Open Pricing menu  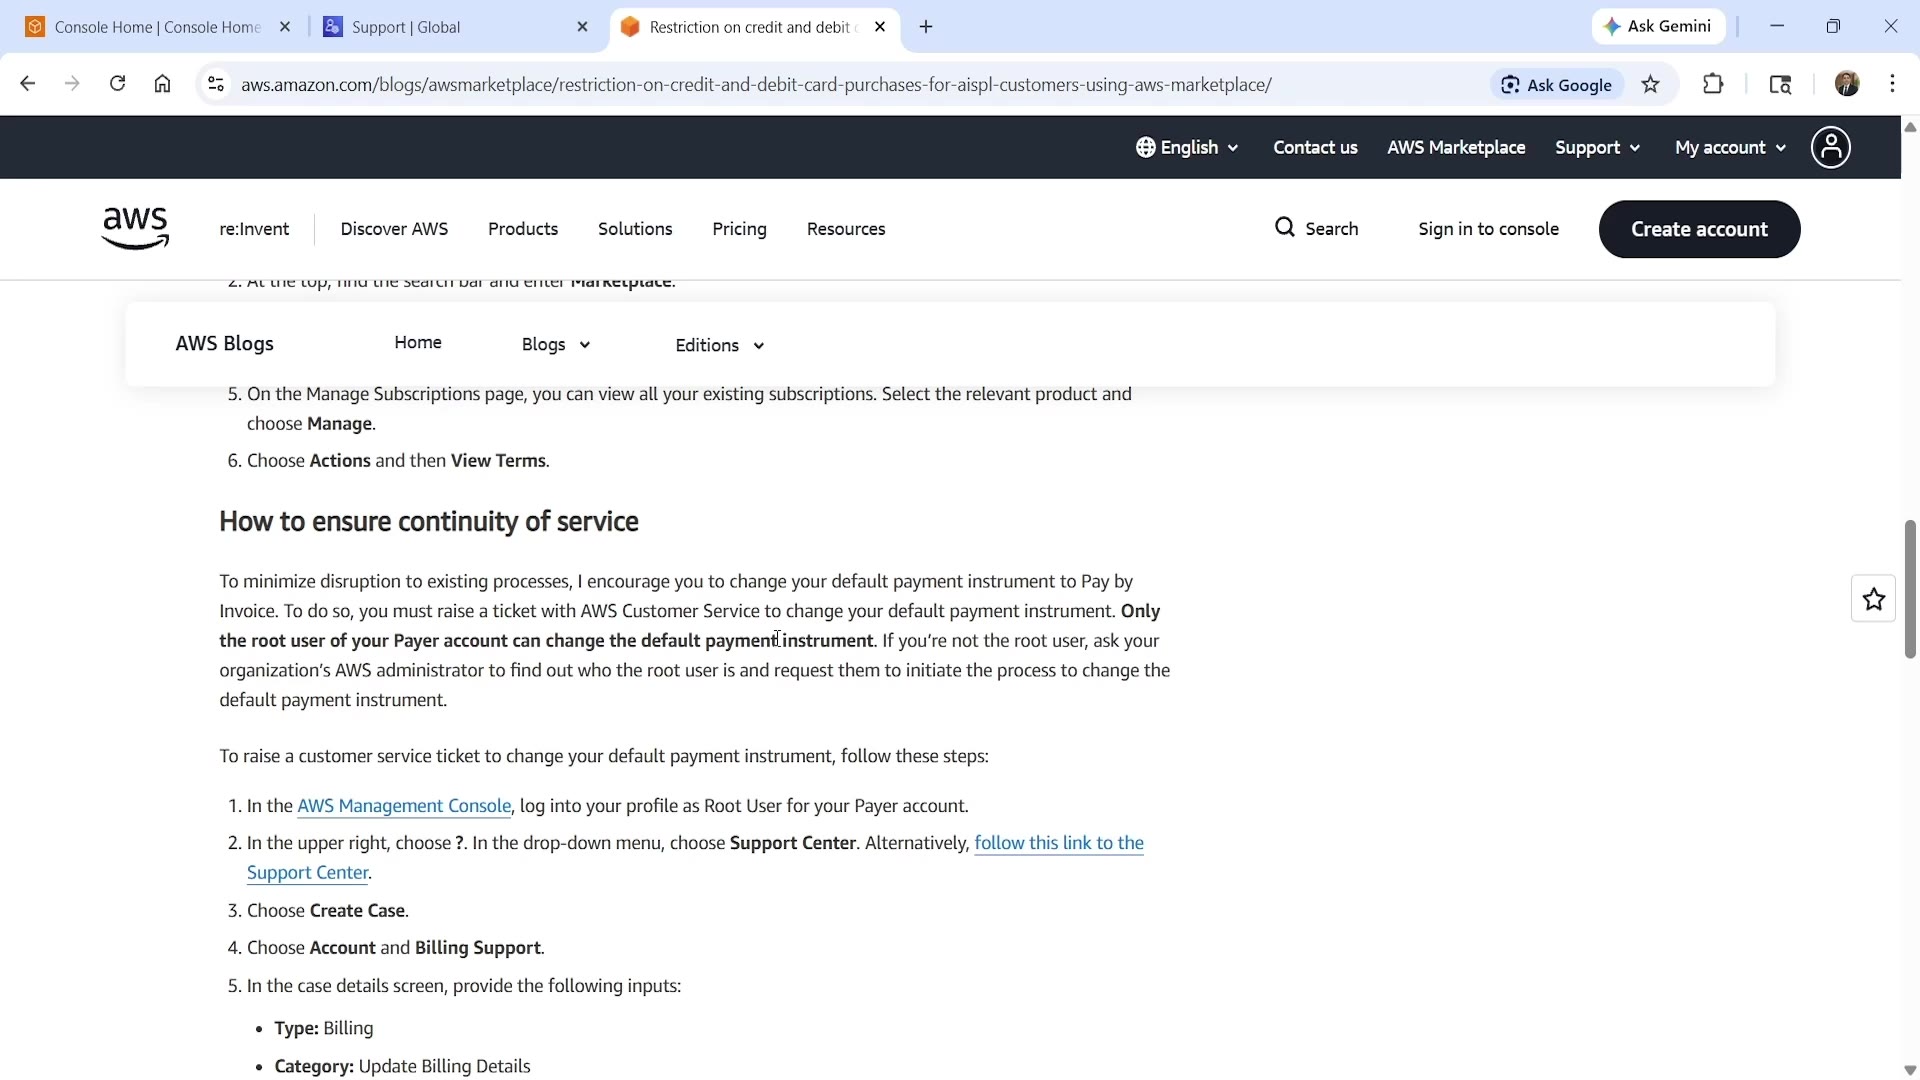tap(739, 229)
